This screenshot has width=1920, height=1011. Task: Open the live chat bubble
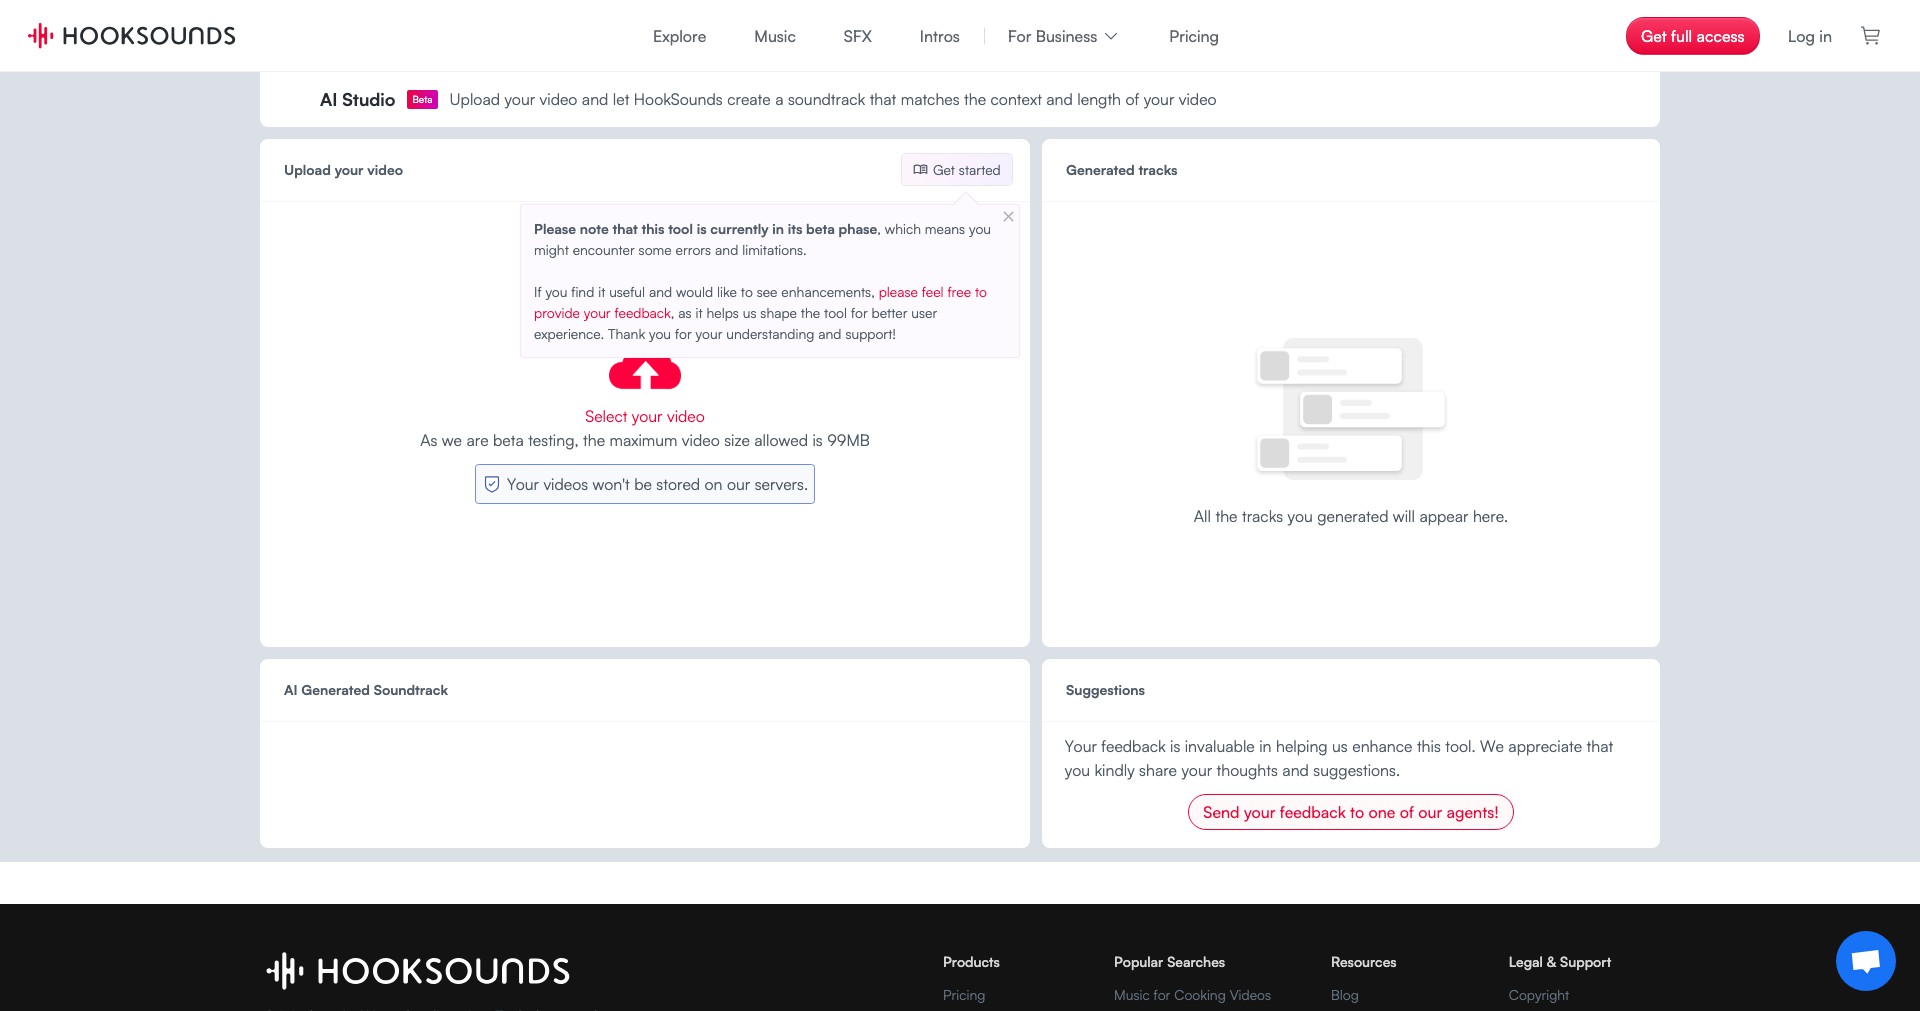point(1865,961)
